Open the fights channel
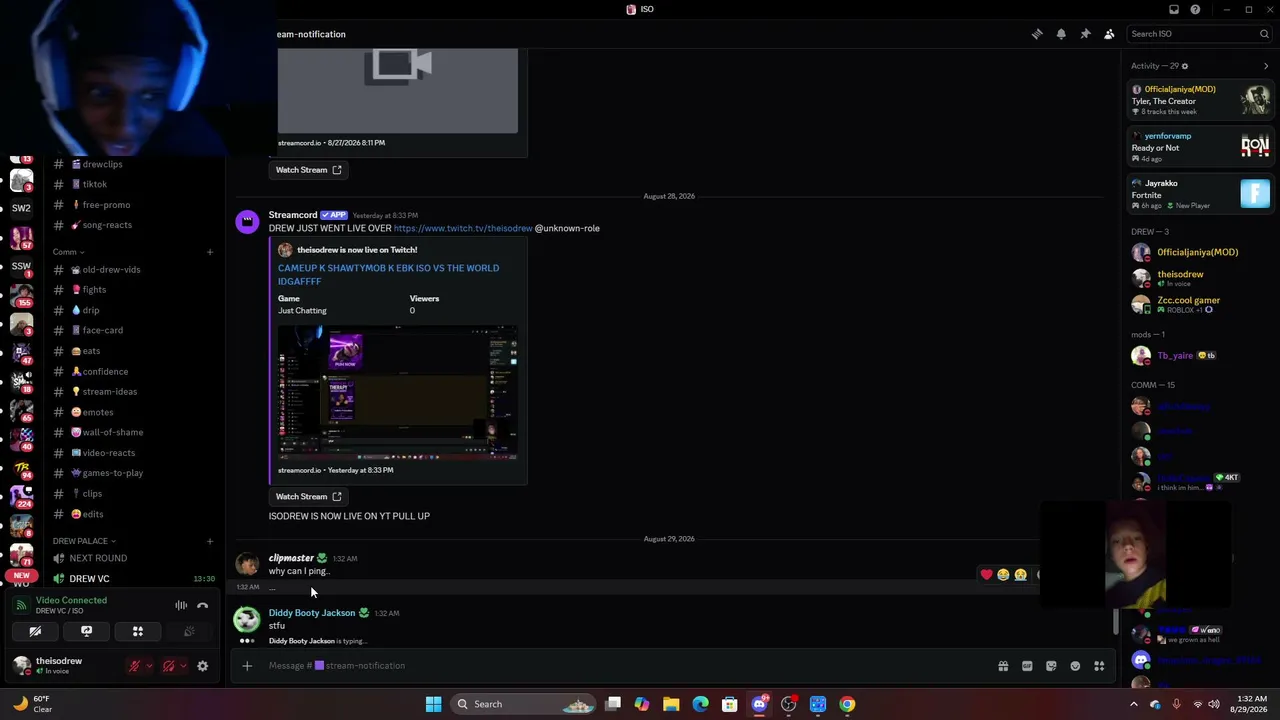The image size is (1280, 720). tap(94, 290)
